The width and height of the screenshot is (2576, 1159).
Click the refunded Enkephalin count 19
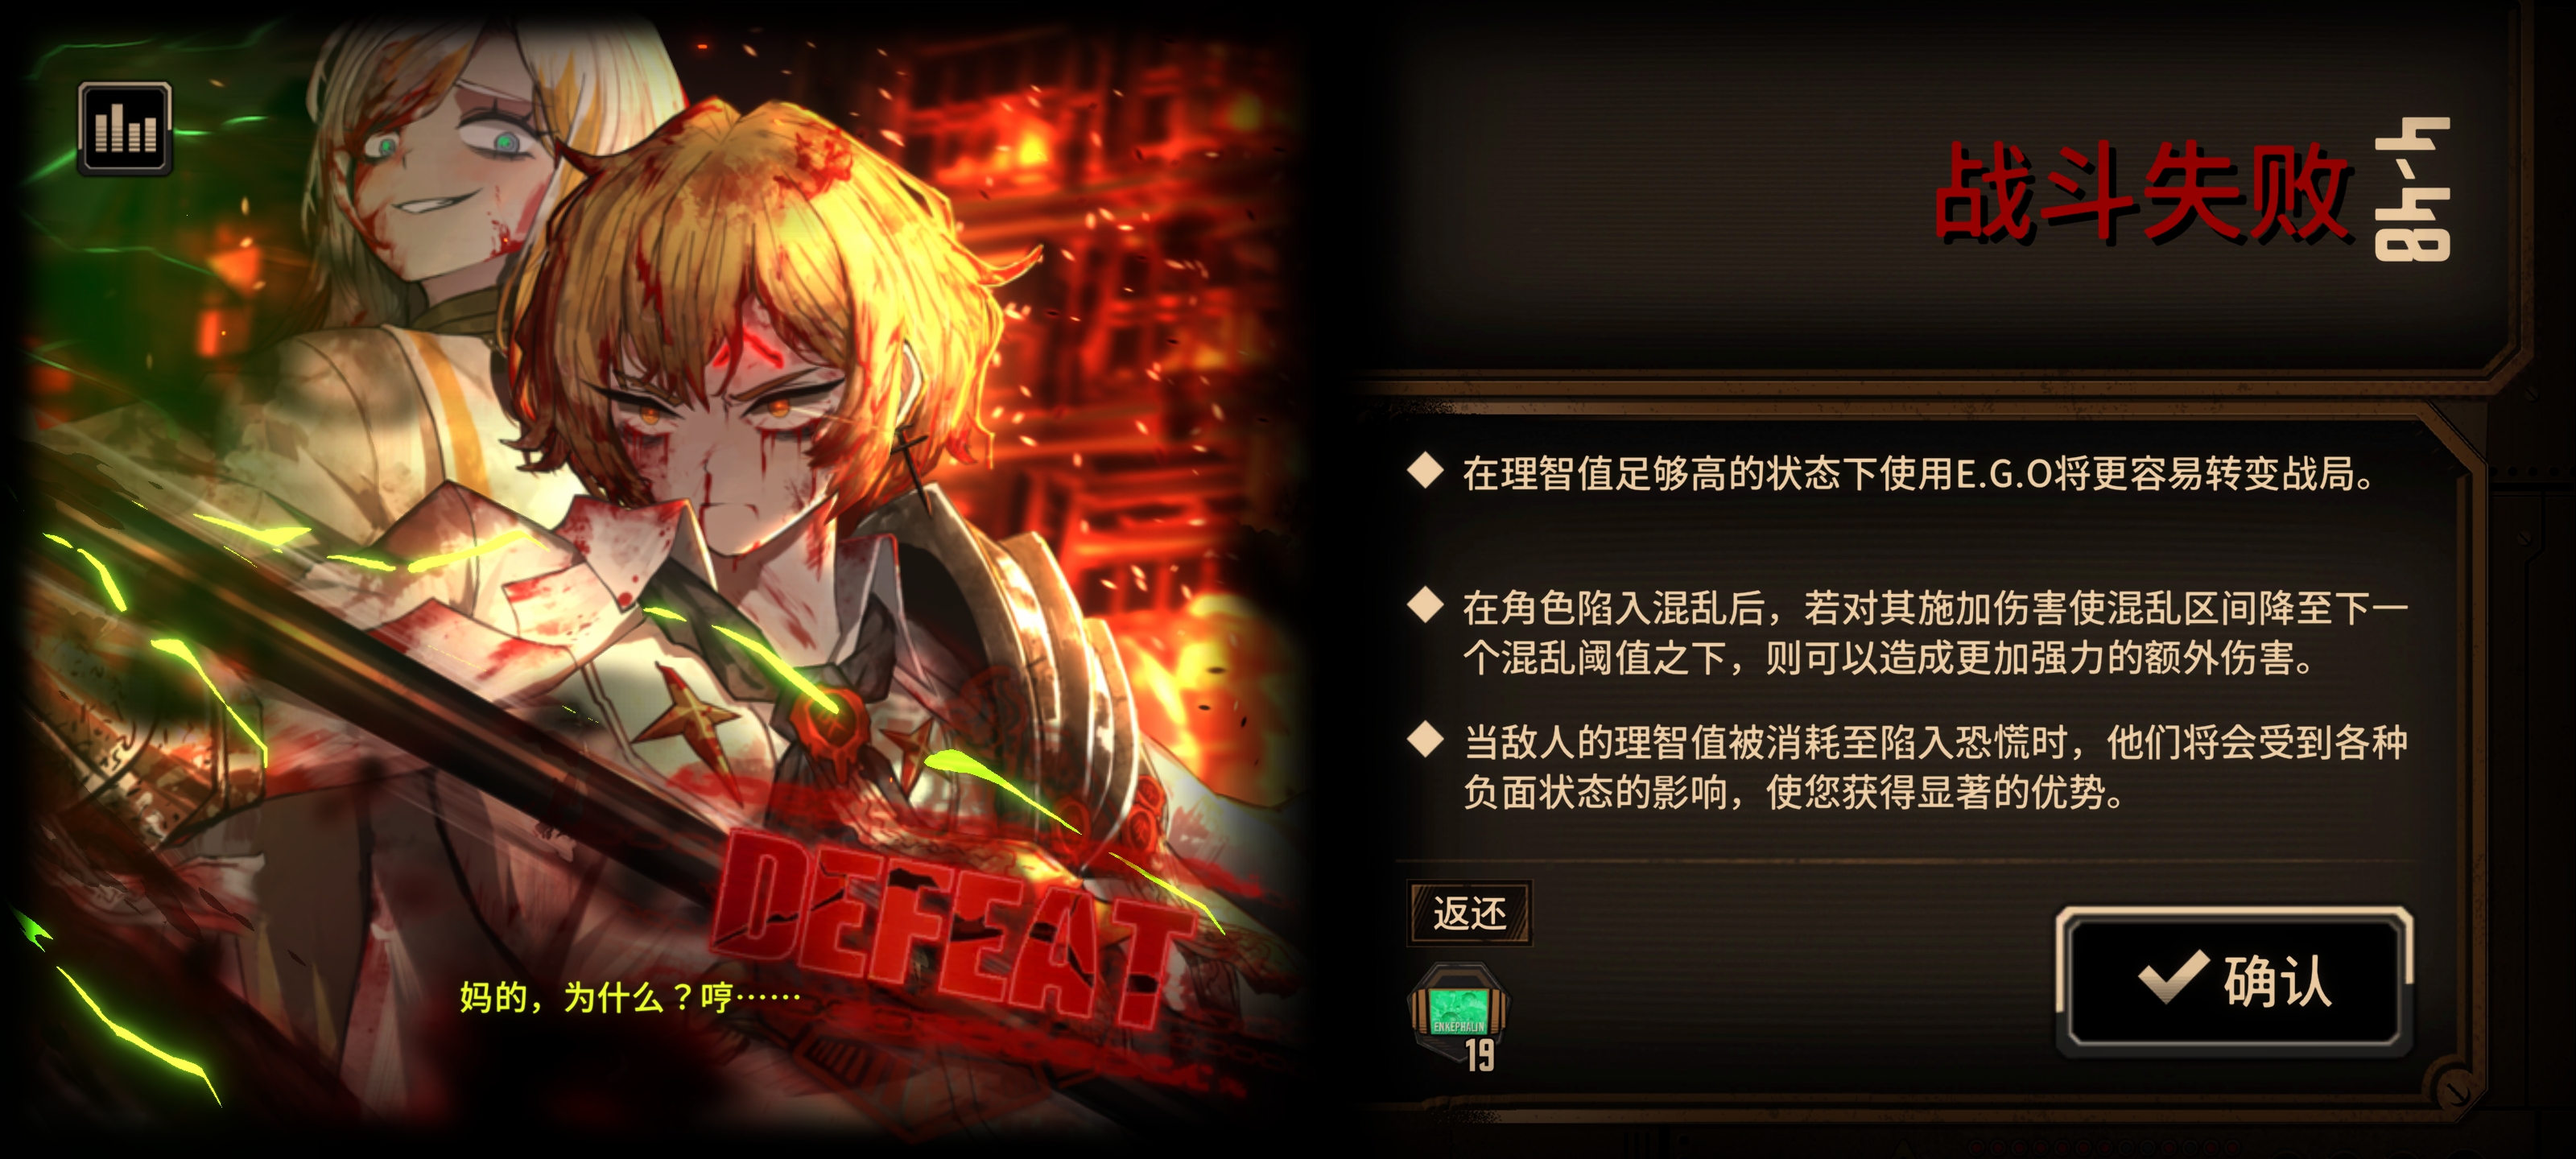(1480, 1055)
